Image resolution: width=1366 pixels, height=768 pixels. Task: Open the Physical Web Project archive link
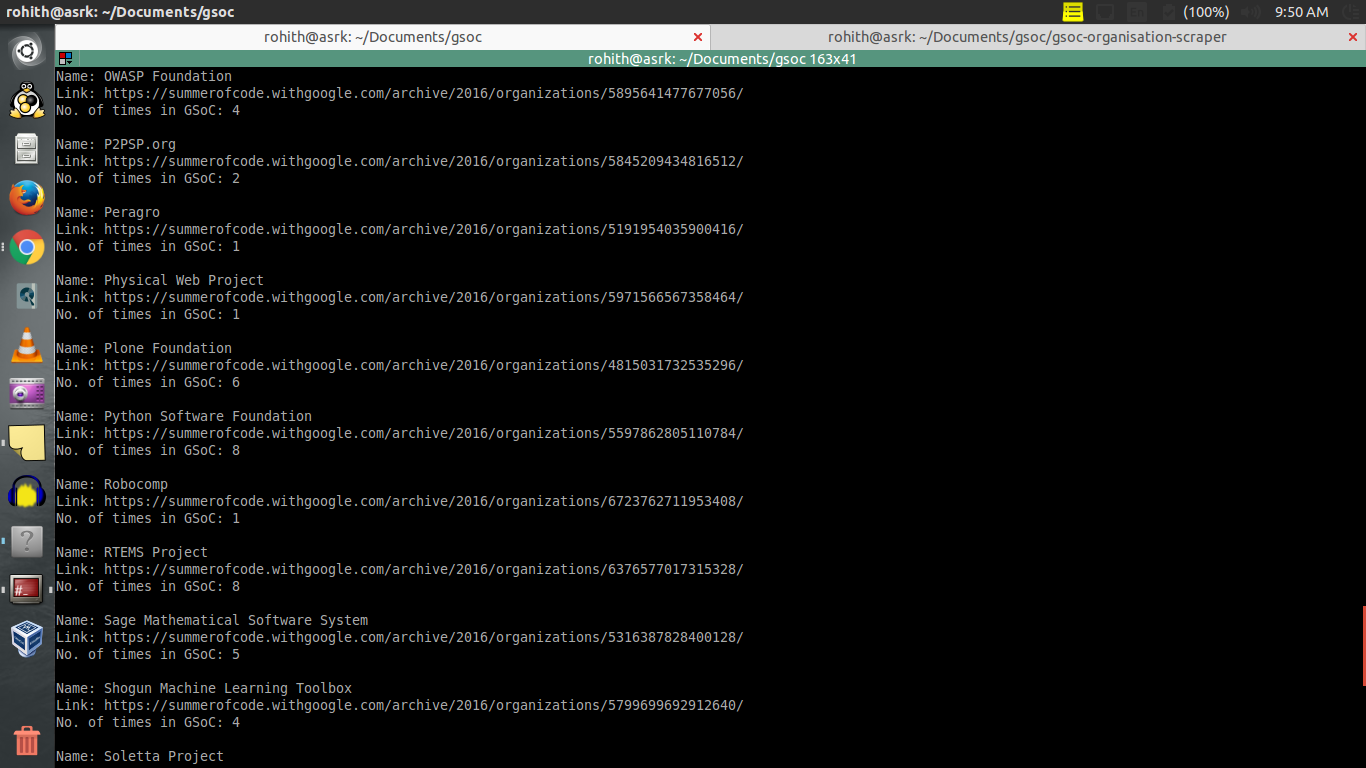point(424,297)
